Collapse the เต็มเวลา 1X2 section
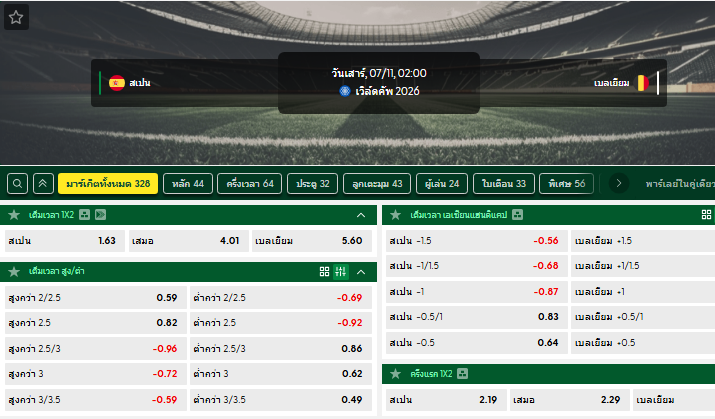This screenshot has width=715, height=419. tap(361, 215)
